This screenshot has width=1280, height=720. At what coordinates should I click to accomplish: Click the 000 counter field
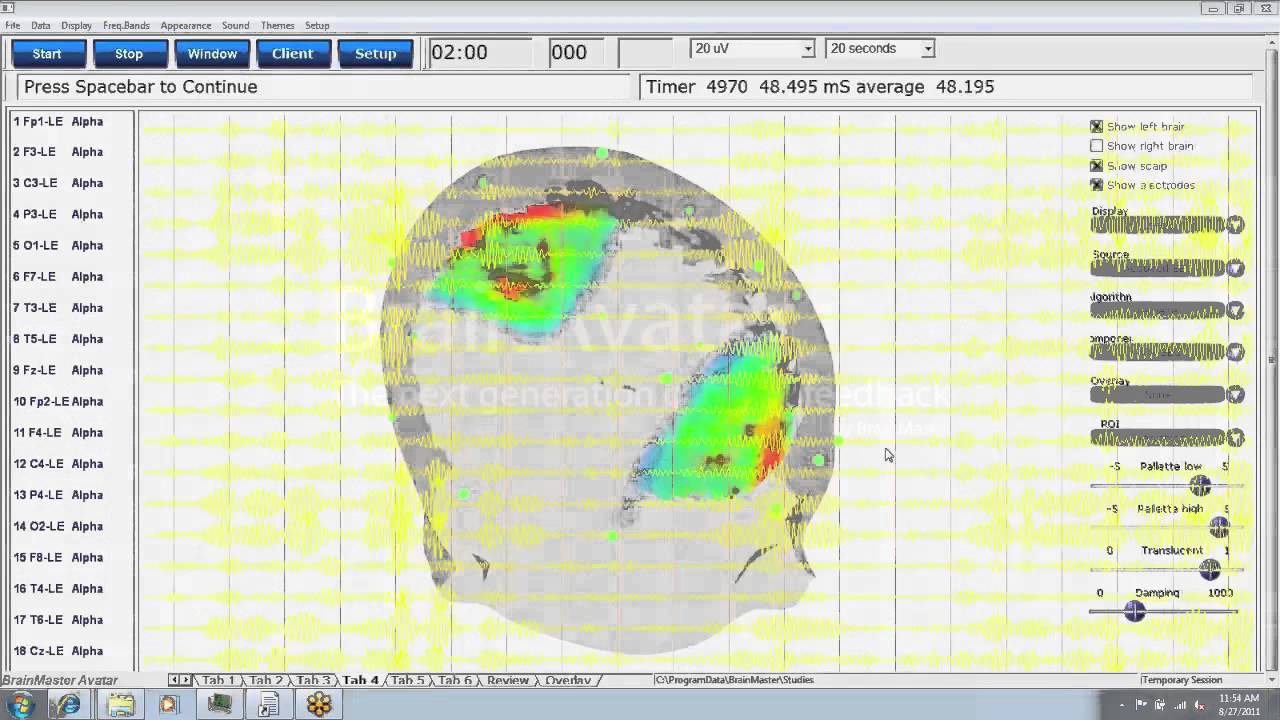point(578,53)
